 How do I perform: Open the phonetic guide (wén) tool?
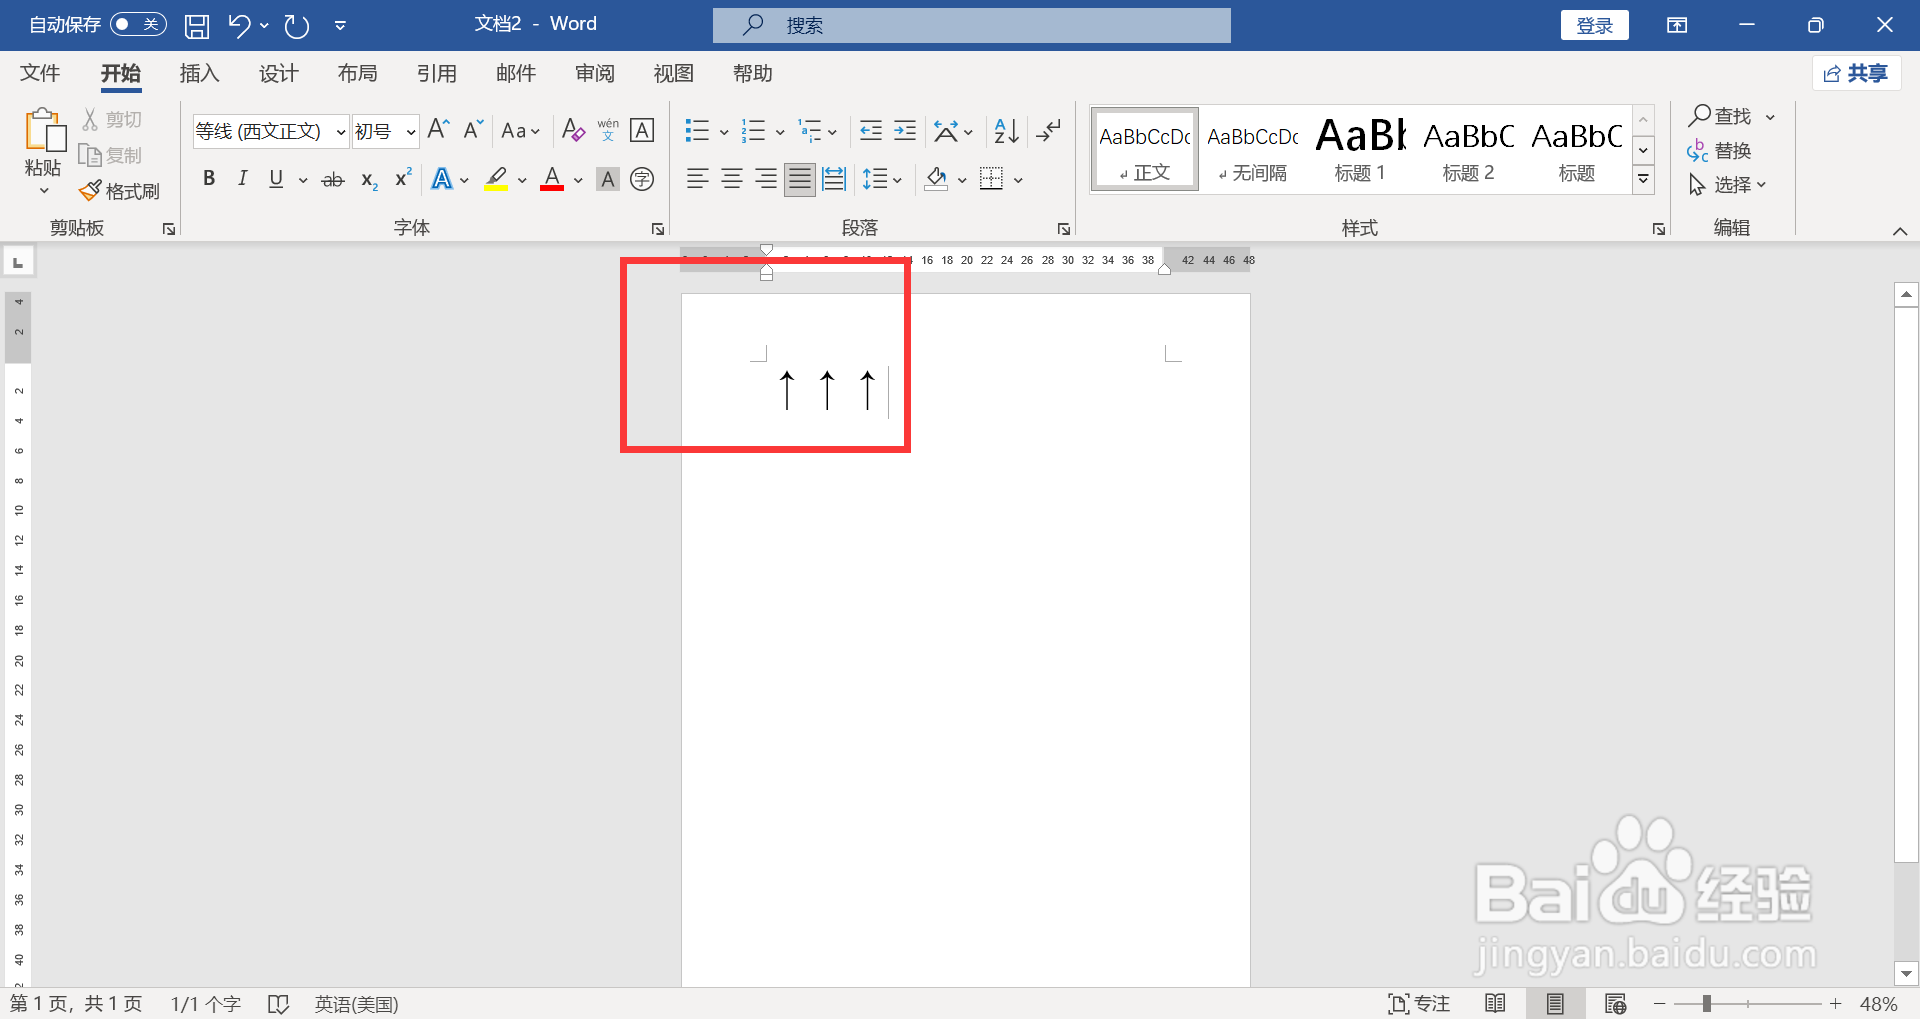608,130
